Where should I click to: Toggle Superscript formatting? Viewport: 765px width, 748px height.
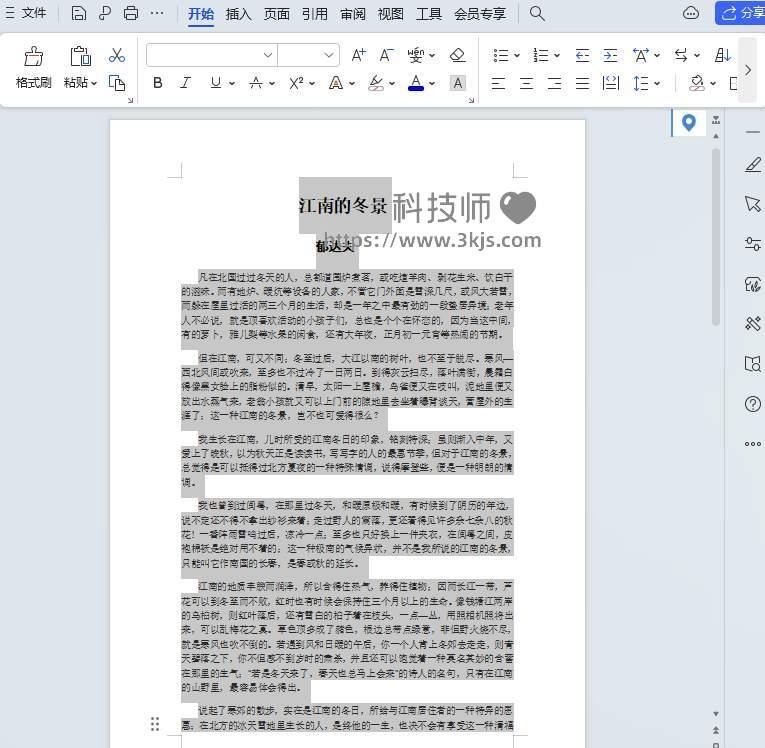click(x=296, y=83)
